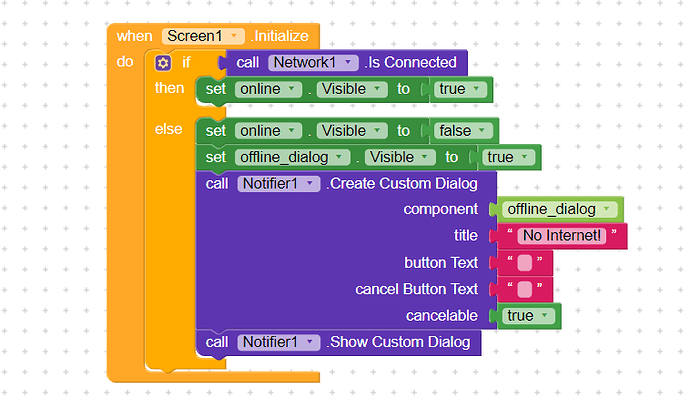Toggle the true value in the then branch
Viewport: 690px width, 397px height.
pyautogui.click(x=459, y=89)
